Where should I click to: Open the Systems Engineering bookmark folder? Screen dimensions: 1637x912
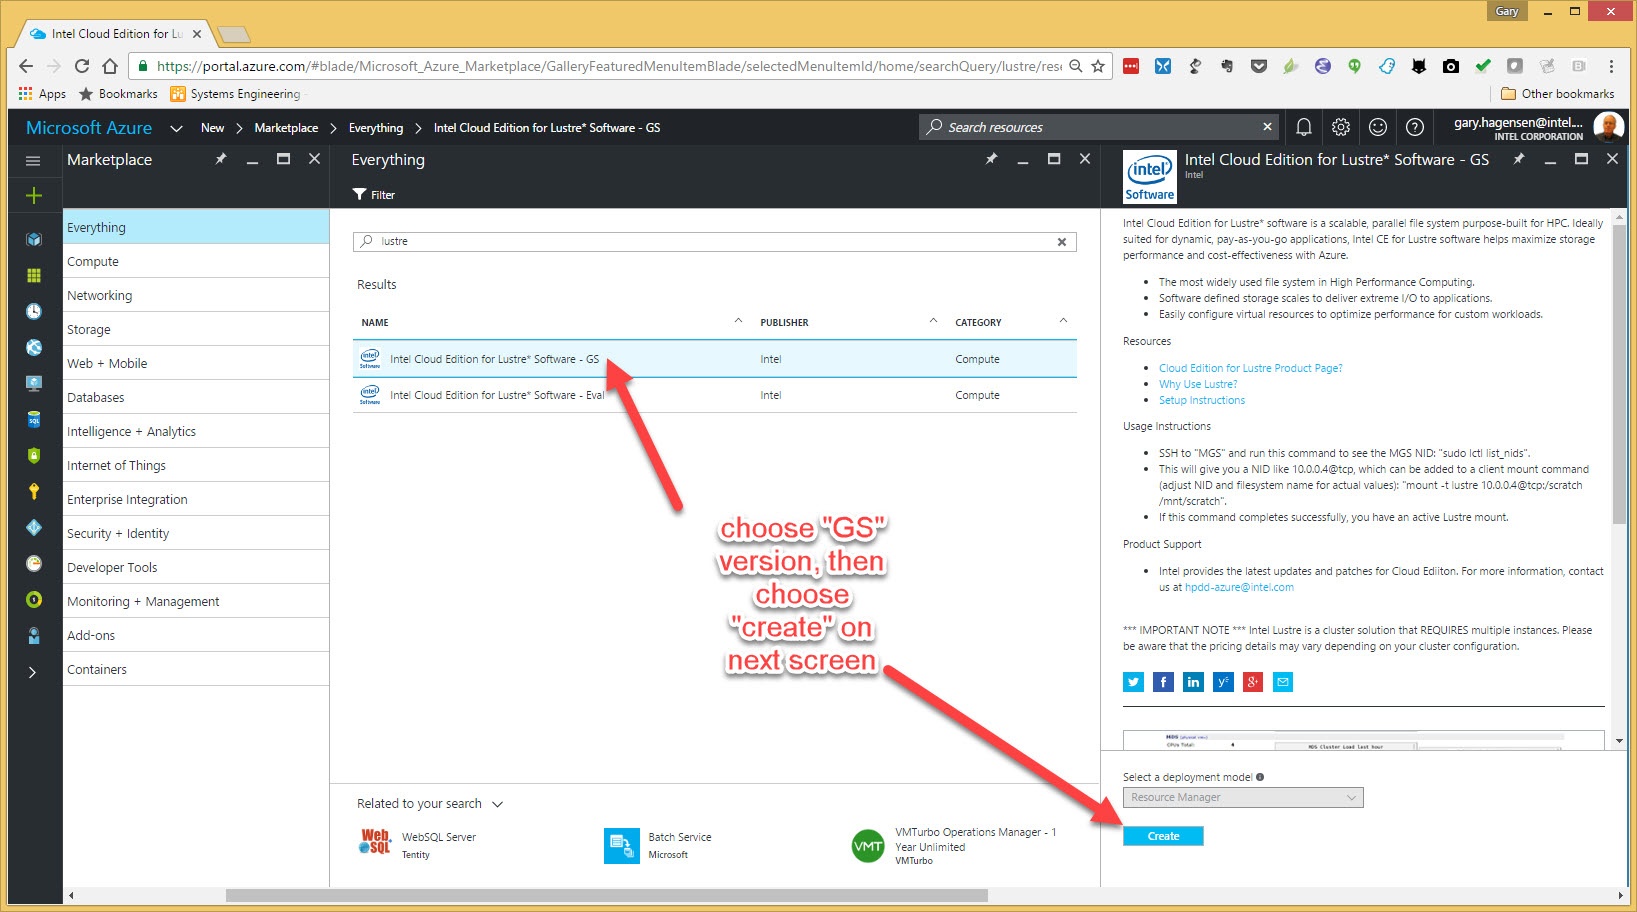pos(235,94)
